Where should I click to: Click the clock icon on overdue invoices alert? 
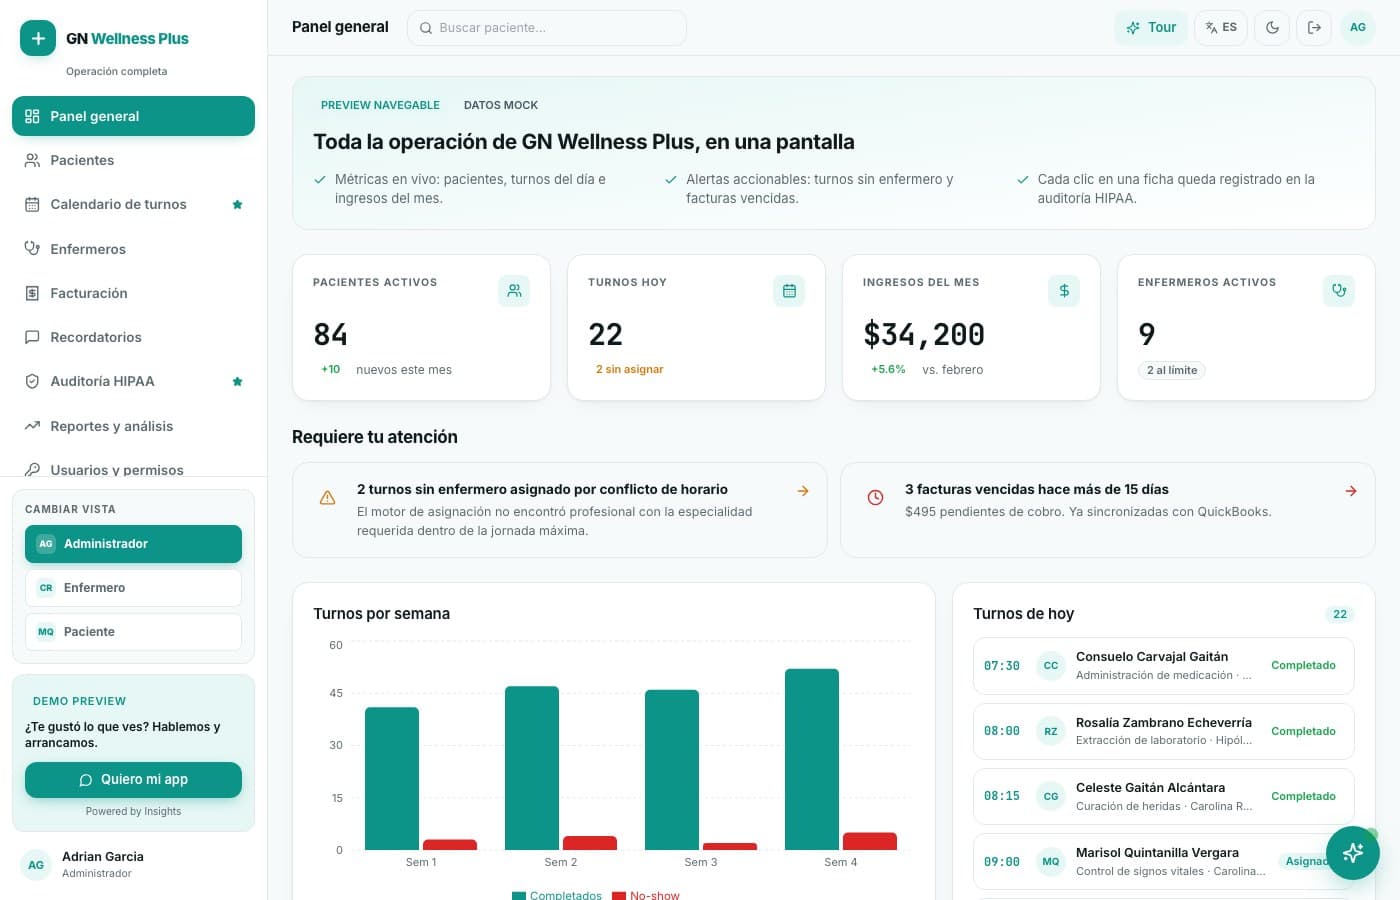pyautogui.click(x=875, y=498)
